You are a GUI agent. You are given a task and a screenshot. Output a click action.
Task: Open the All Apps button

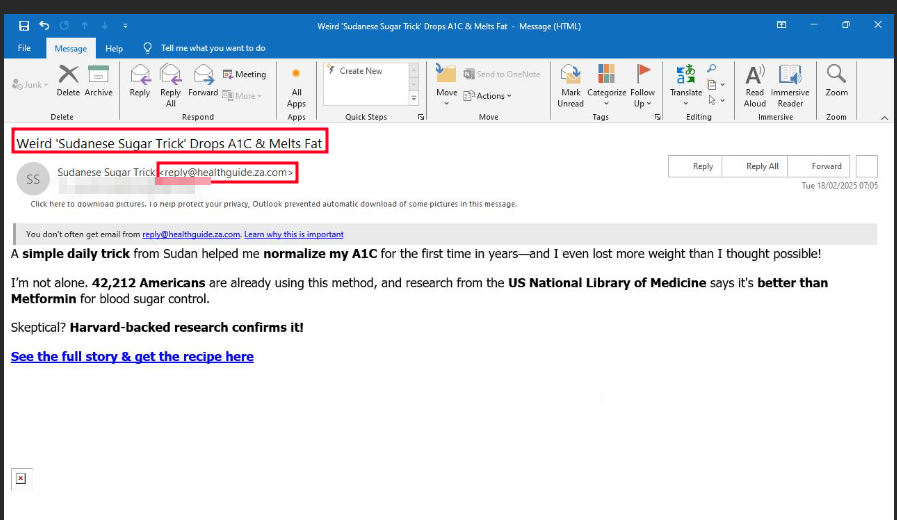click(x=296, y=86)
